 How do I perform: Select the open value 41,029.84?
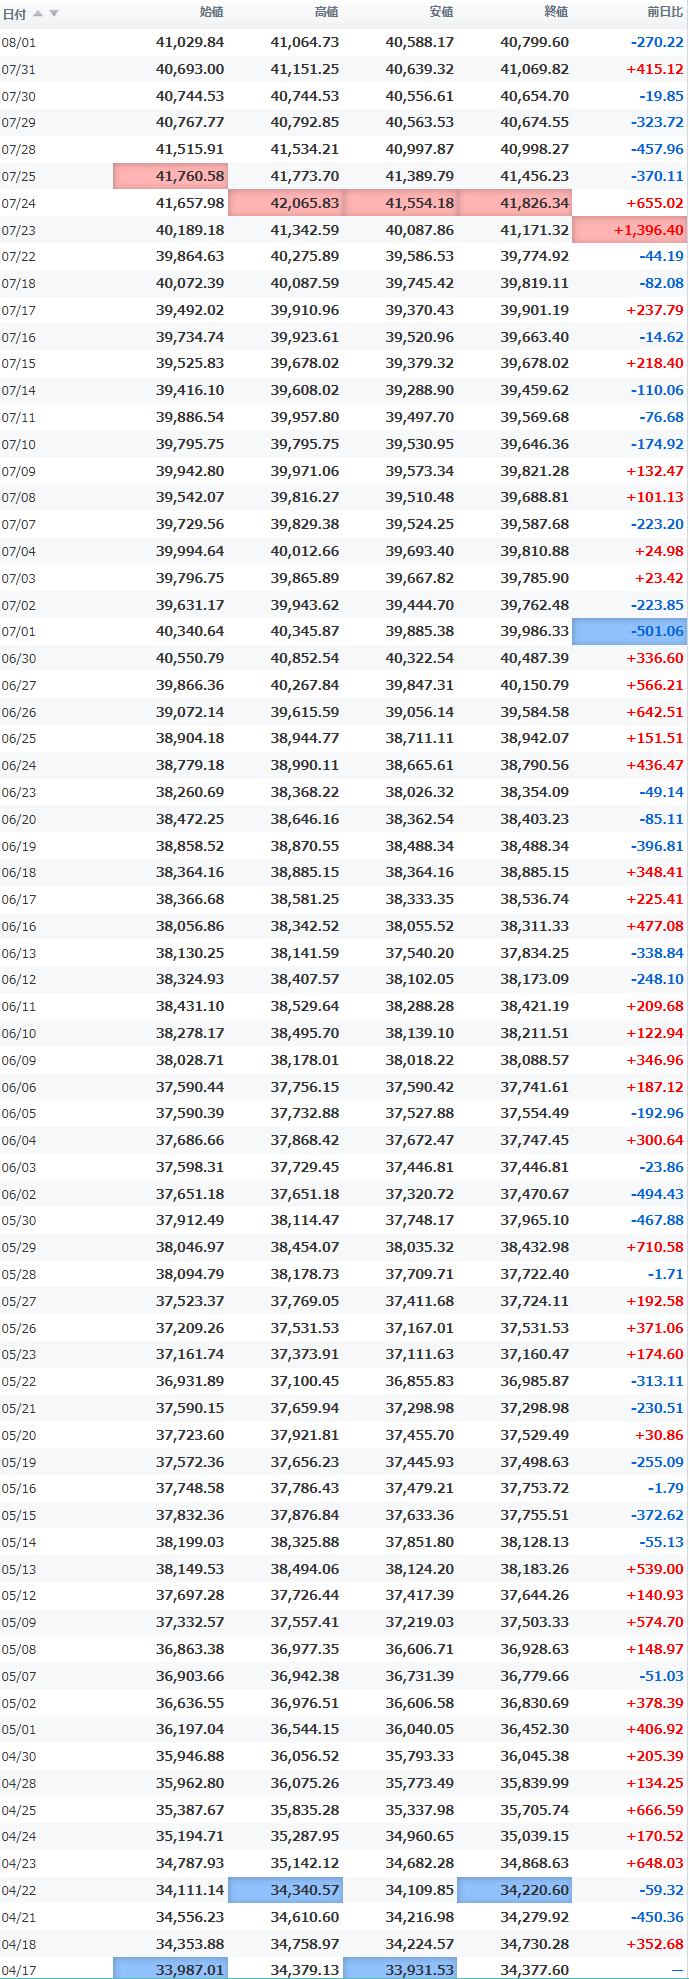point(190,43)
